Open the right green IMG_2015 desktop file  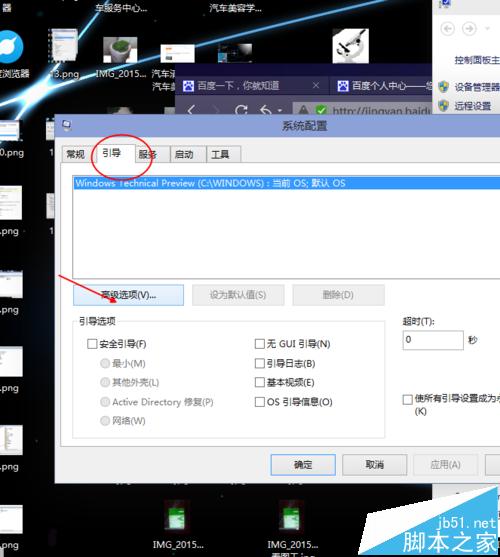point(292,517)
